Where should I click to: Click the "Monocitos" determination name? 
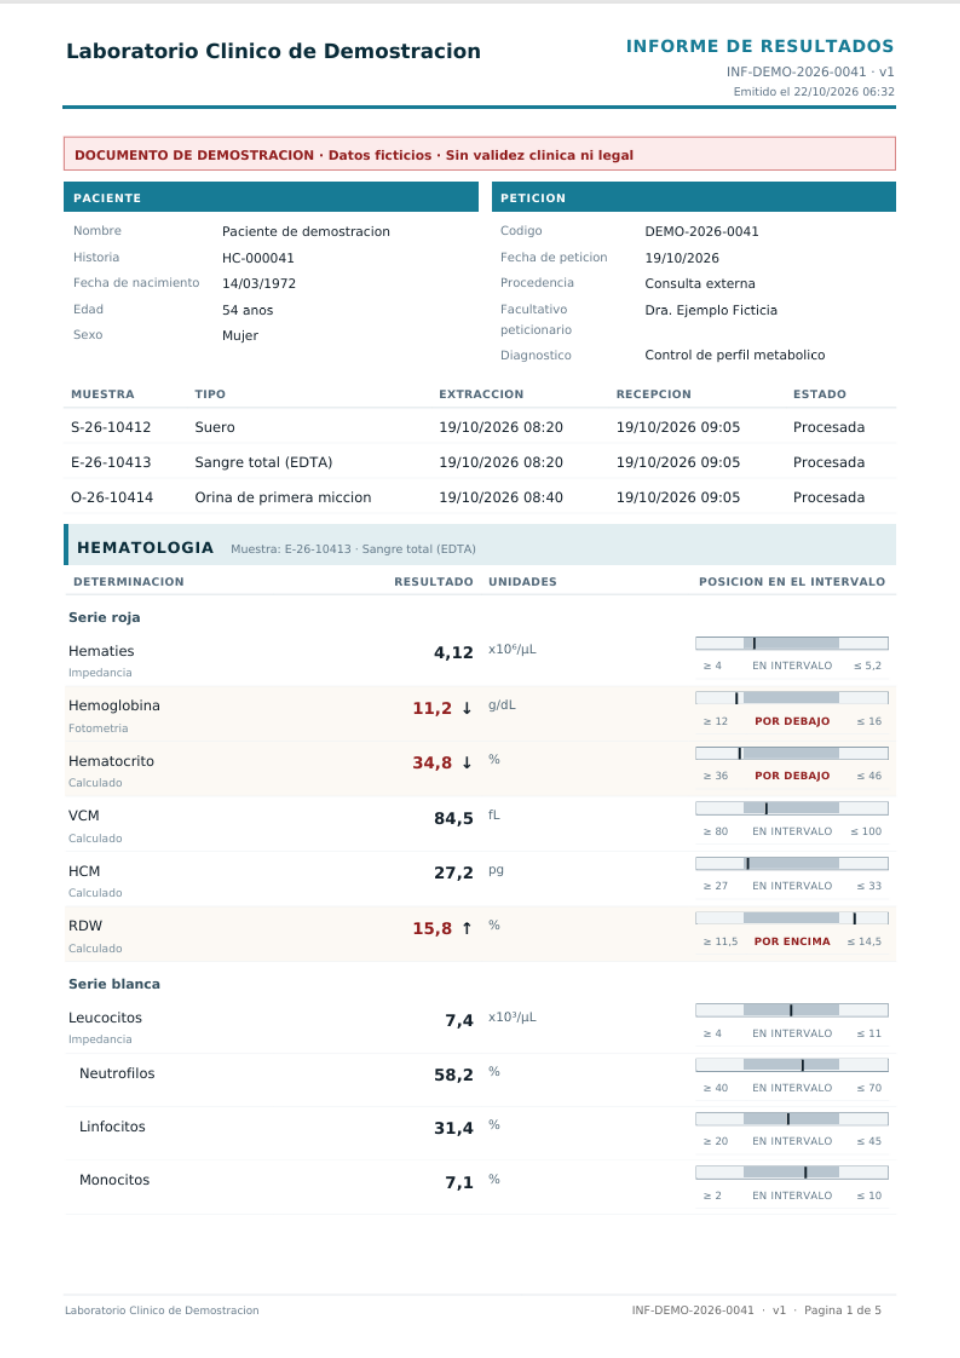(114, 1180)
